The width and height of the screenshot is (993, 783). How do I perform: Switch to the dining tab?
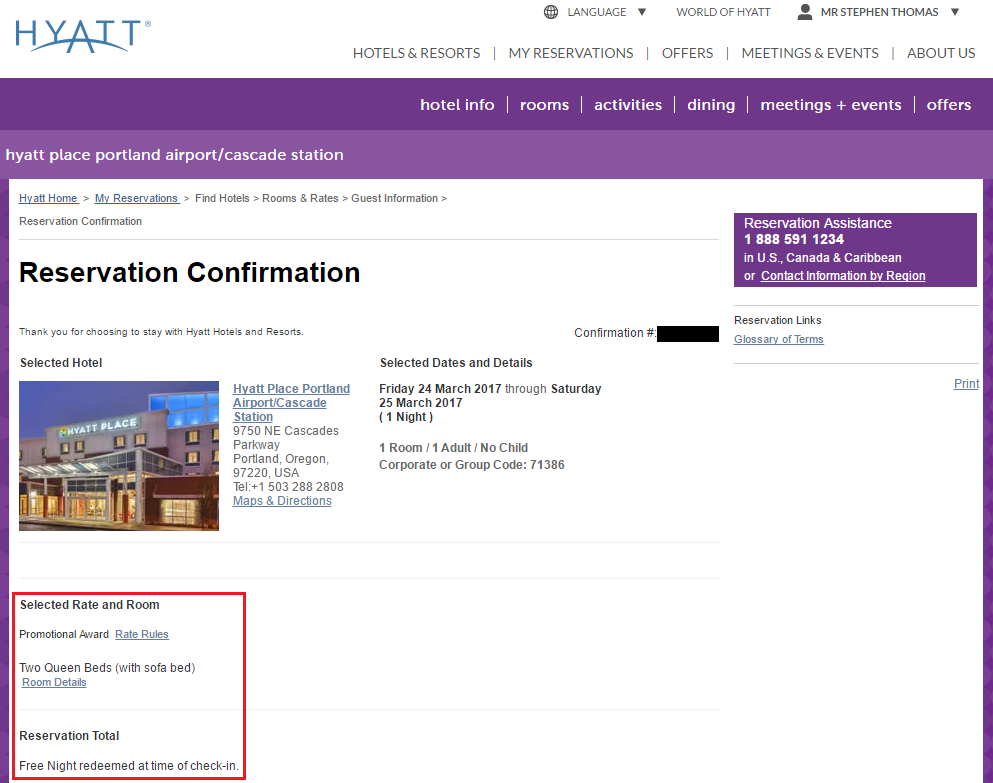pos(710,105)
